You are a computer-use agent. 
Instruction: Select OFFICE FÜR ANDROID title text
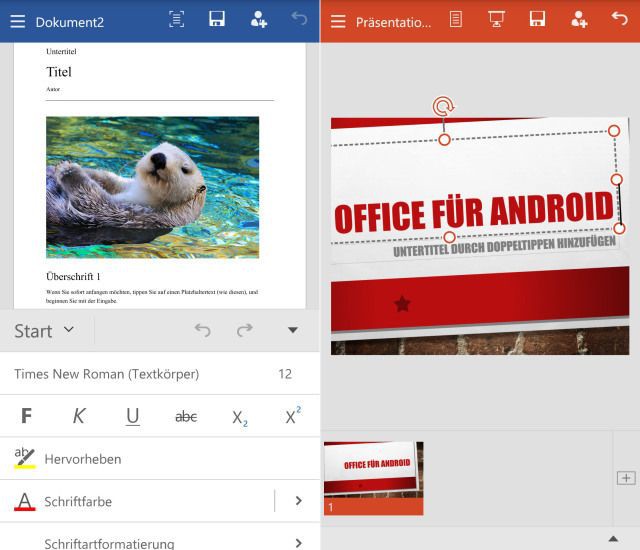(x=473, y=213)
